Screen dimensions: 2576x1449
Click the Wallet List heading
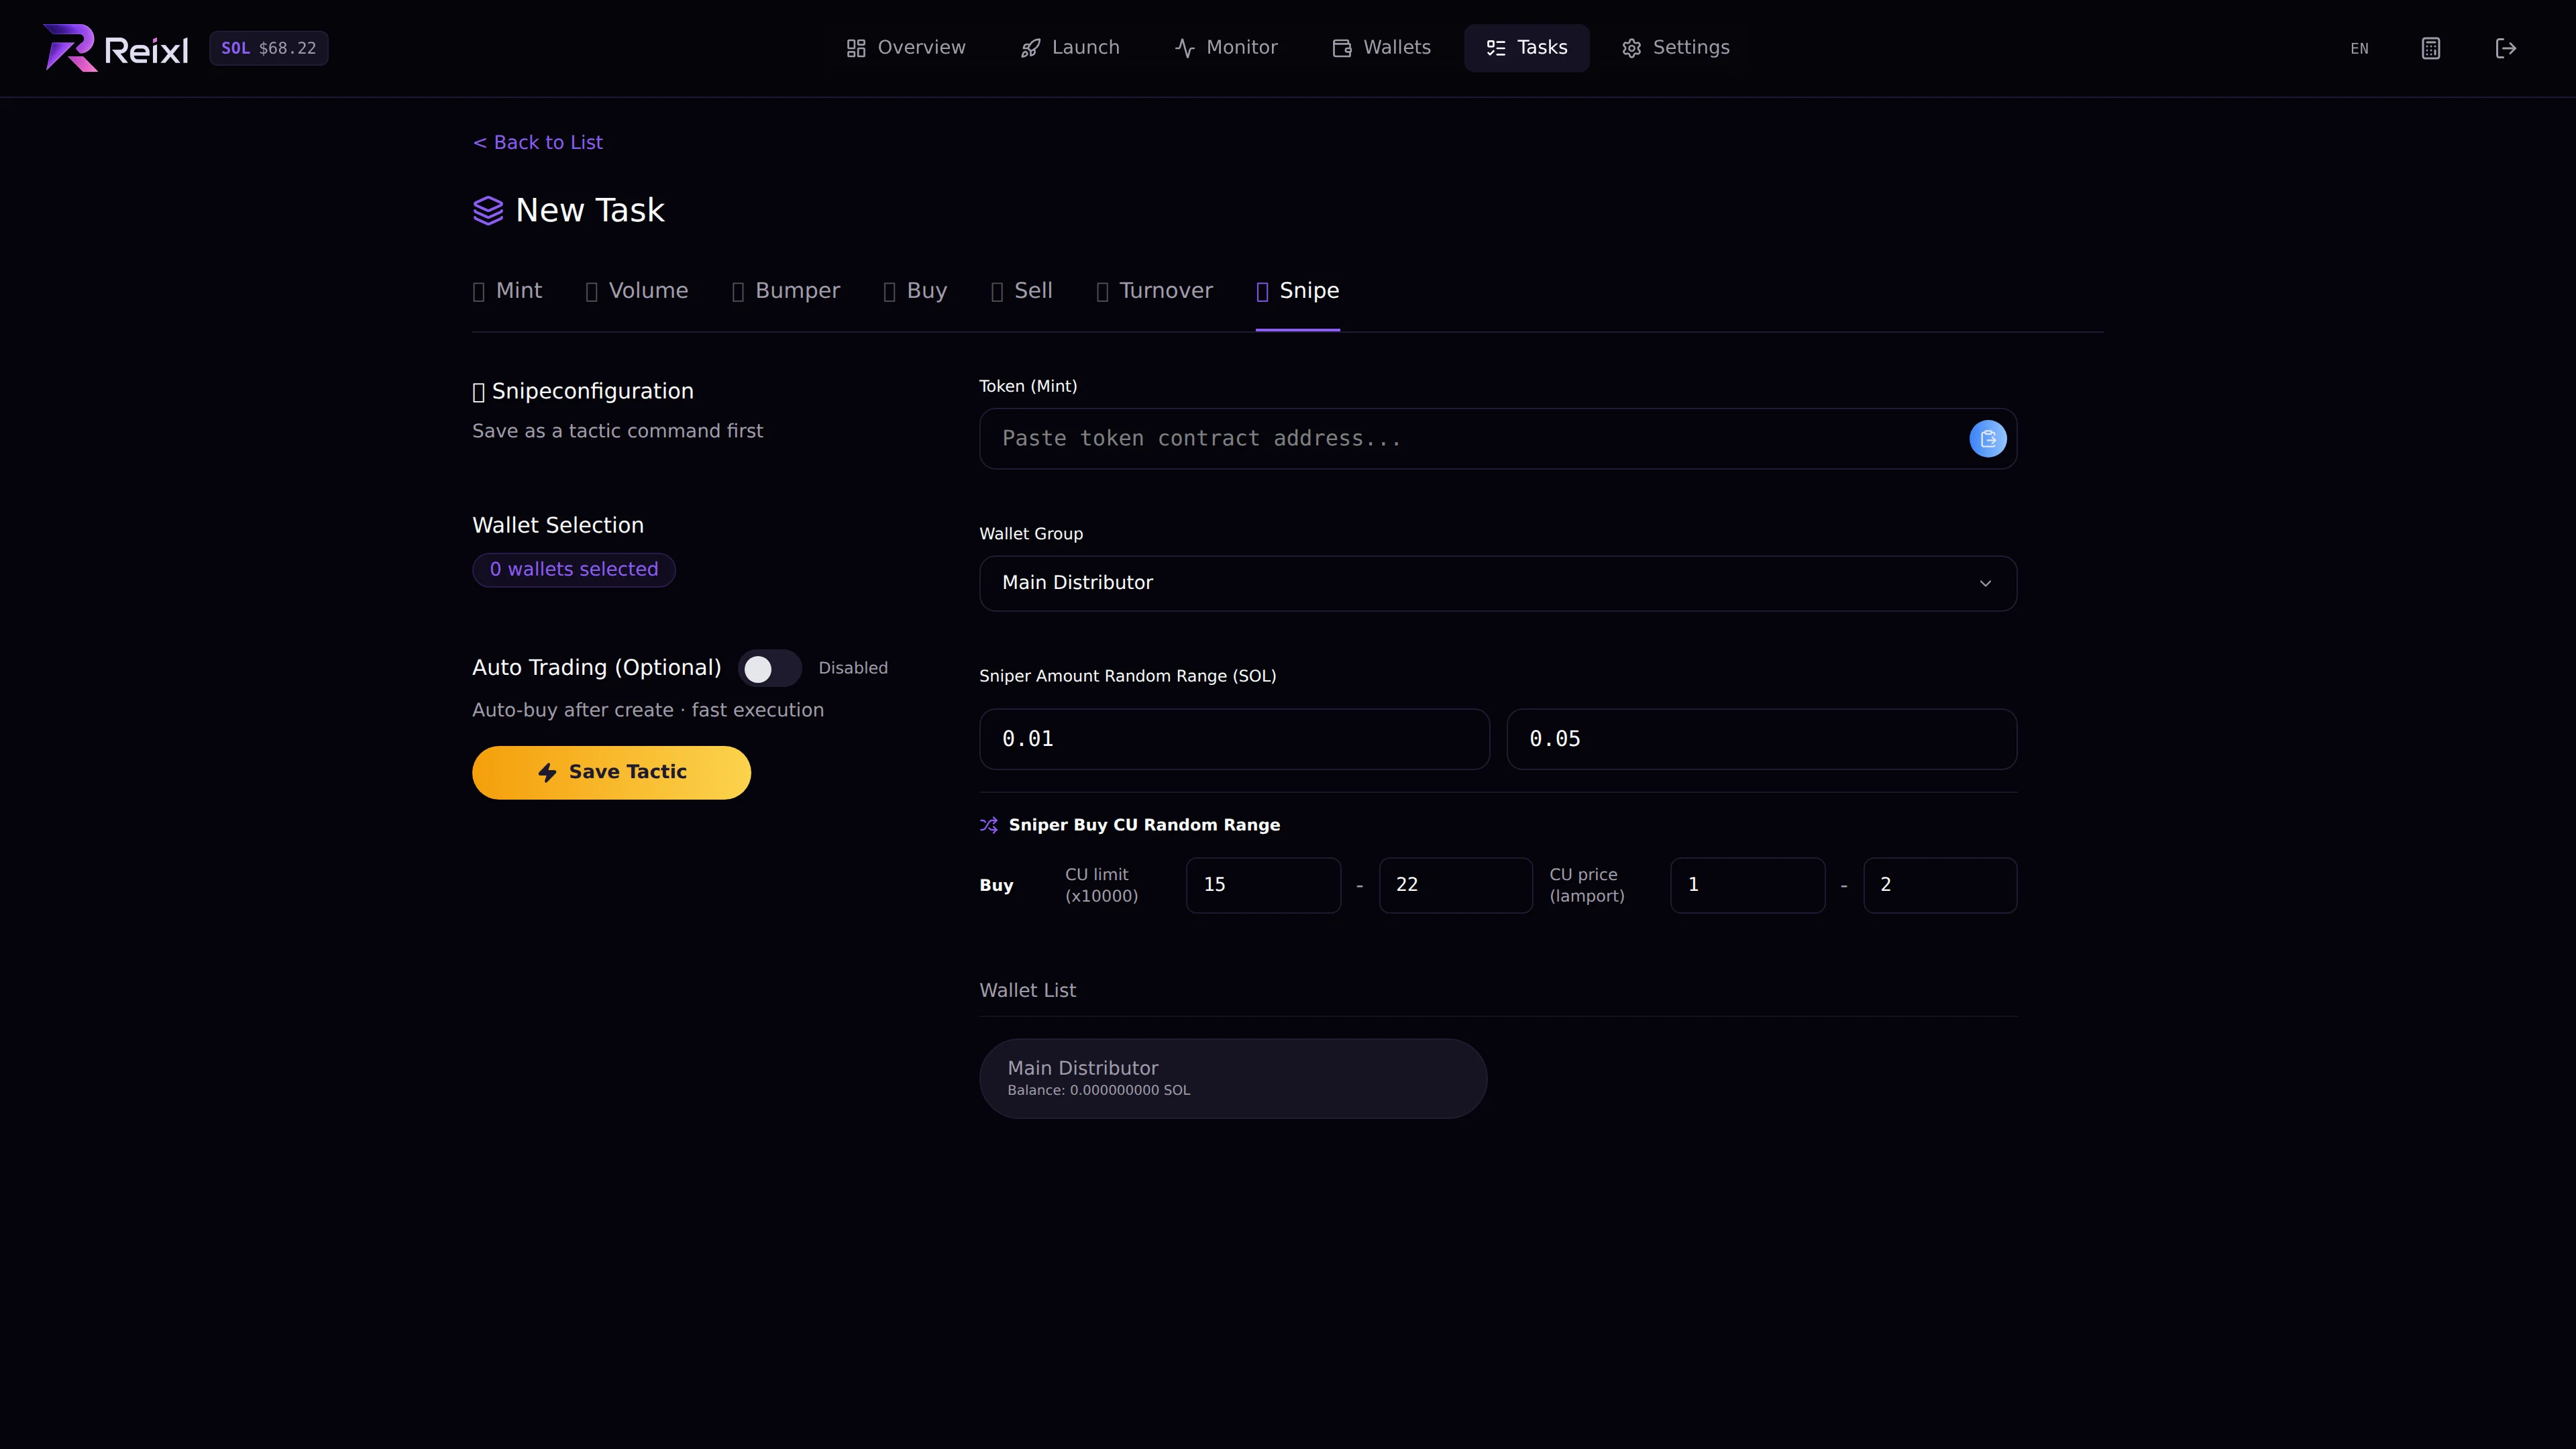[x=1027, y=990]
